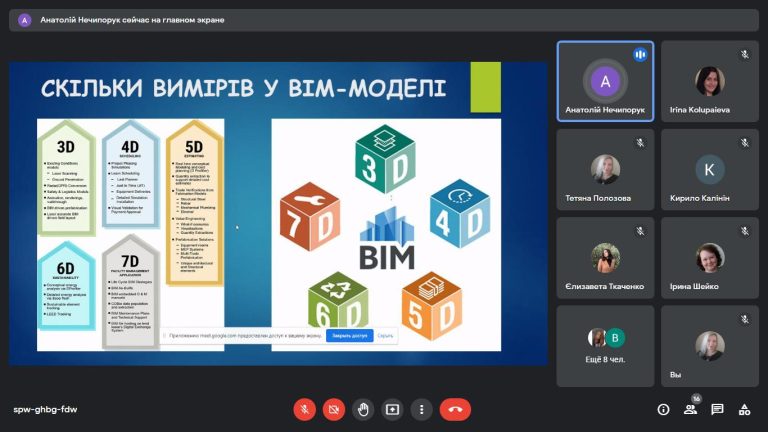Click muted mic icon on Вы tile
The width and height of the screenshot is (768, 432).
click(744, 319)
